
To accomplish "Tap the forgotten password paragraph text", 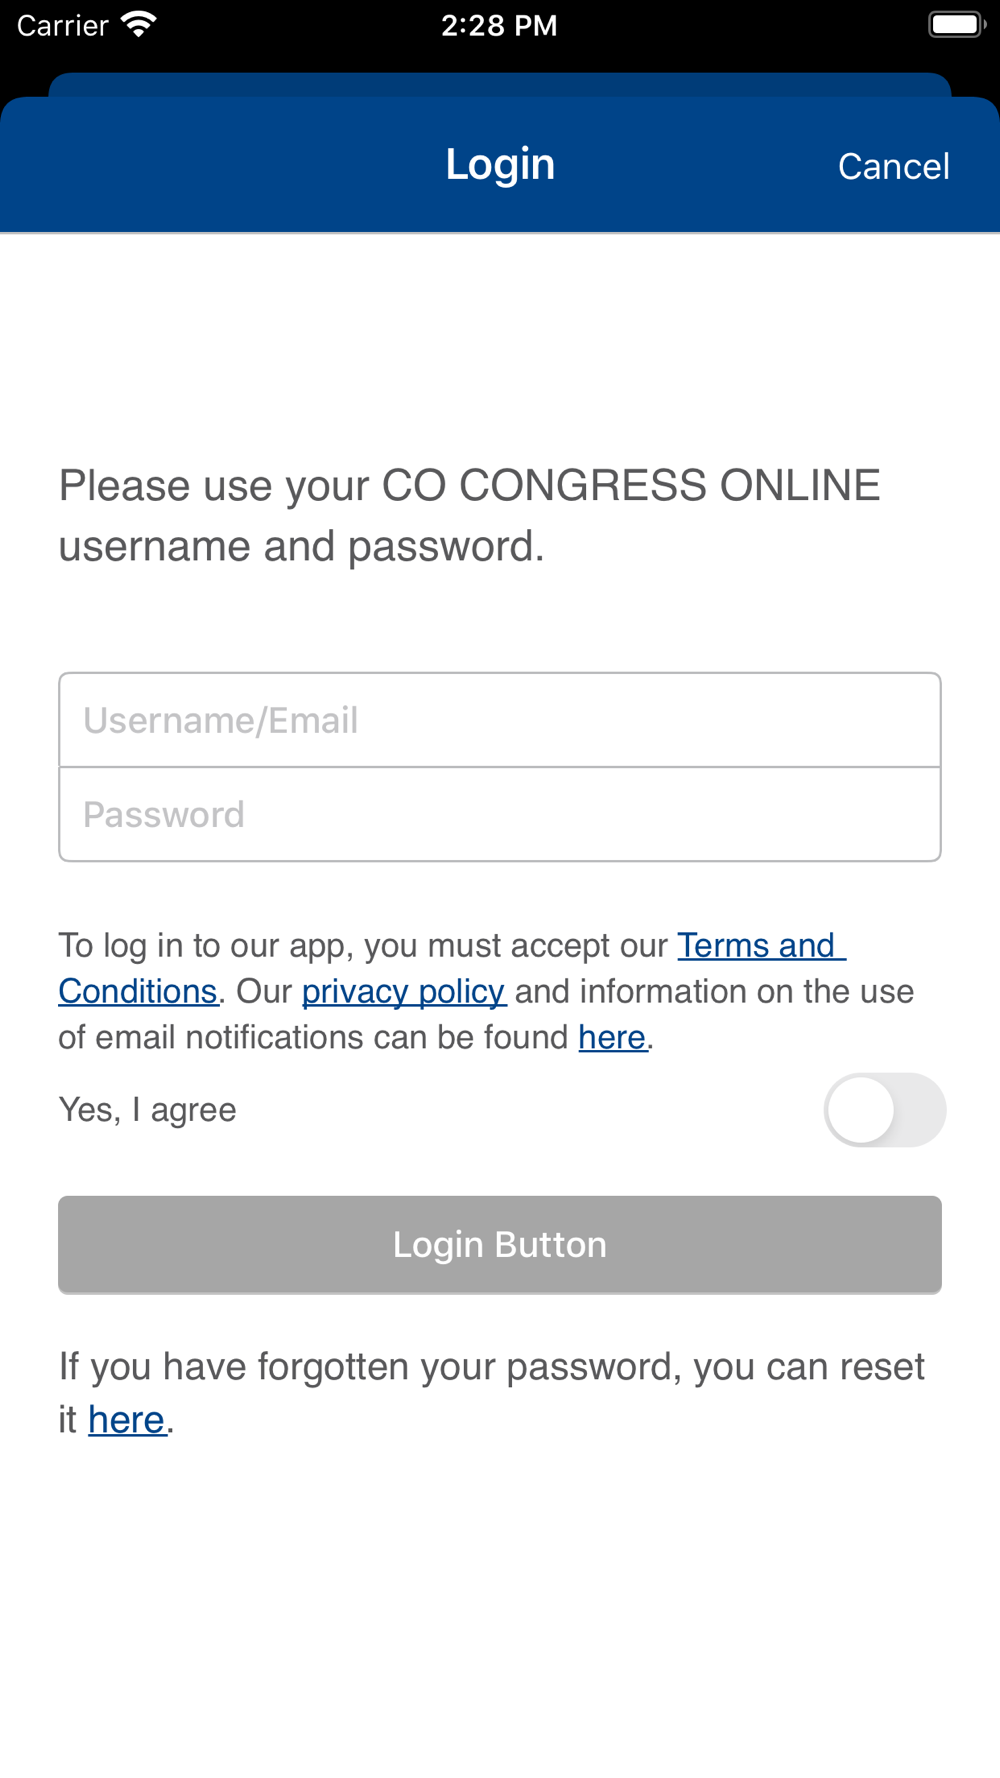I will click(x=490, y=1367).
